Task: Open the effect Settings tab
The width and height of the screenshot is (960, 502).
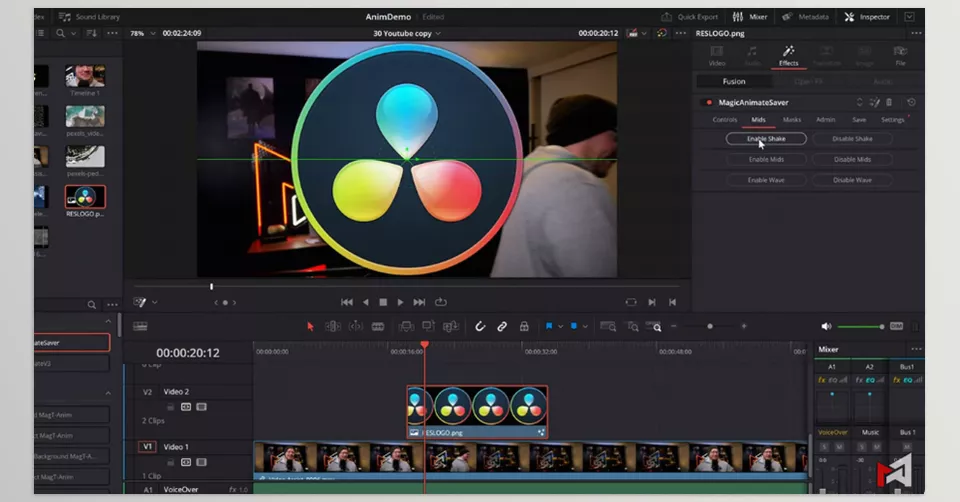Action: [x=893, y=120]
